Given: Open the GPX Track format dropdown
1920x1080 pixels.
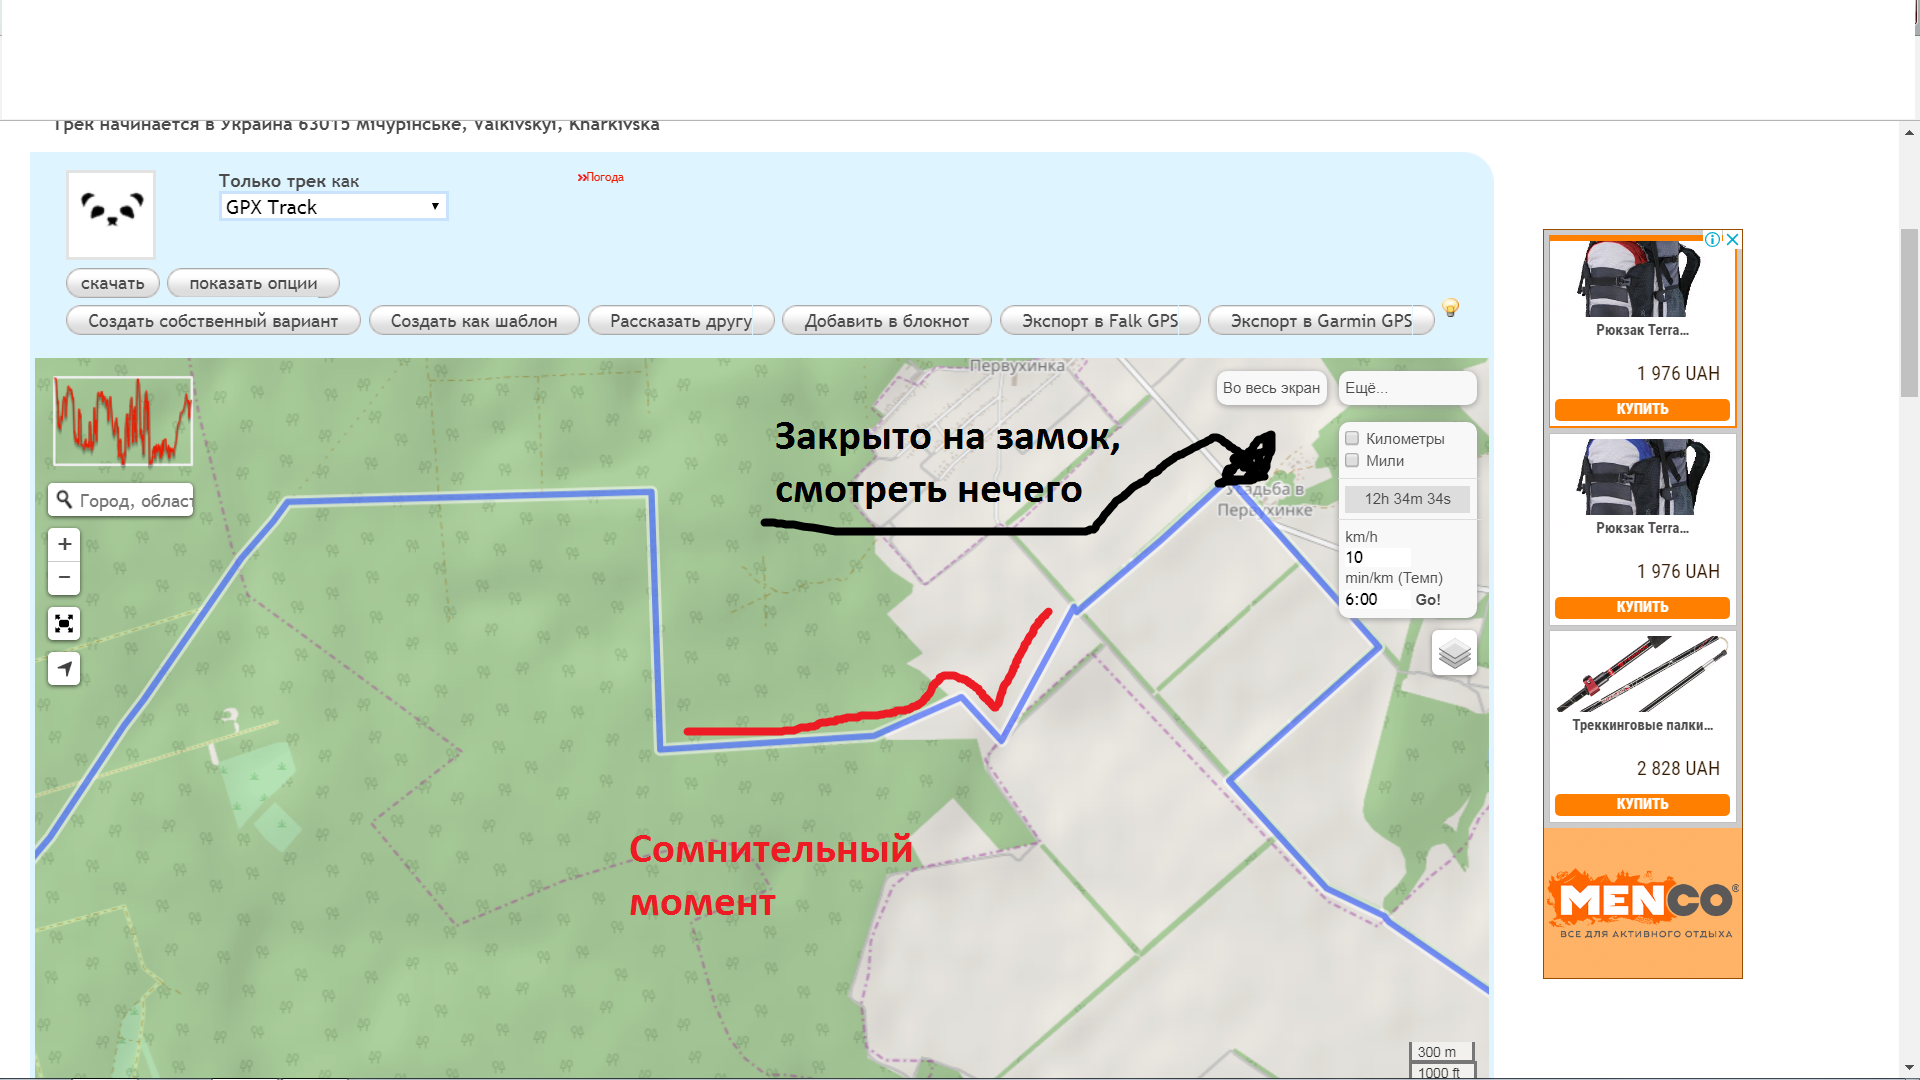Looking at the screenshot, I should (x=333, y=207).
